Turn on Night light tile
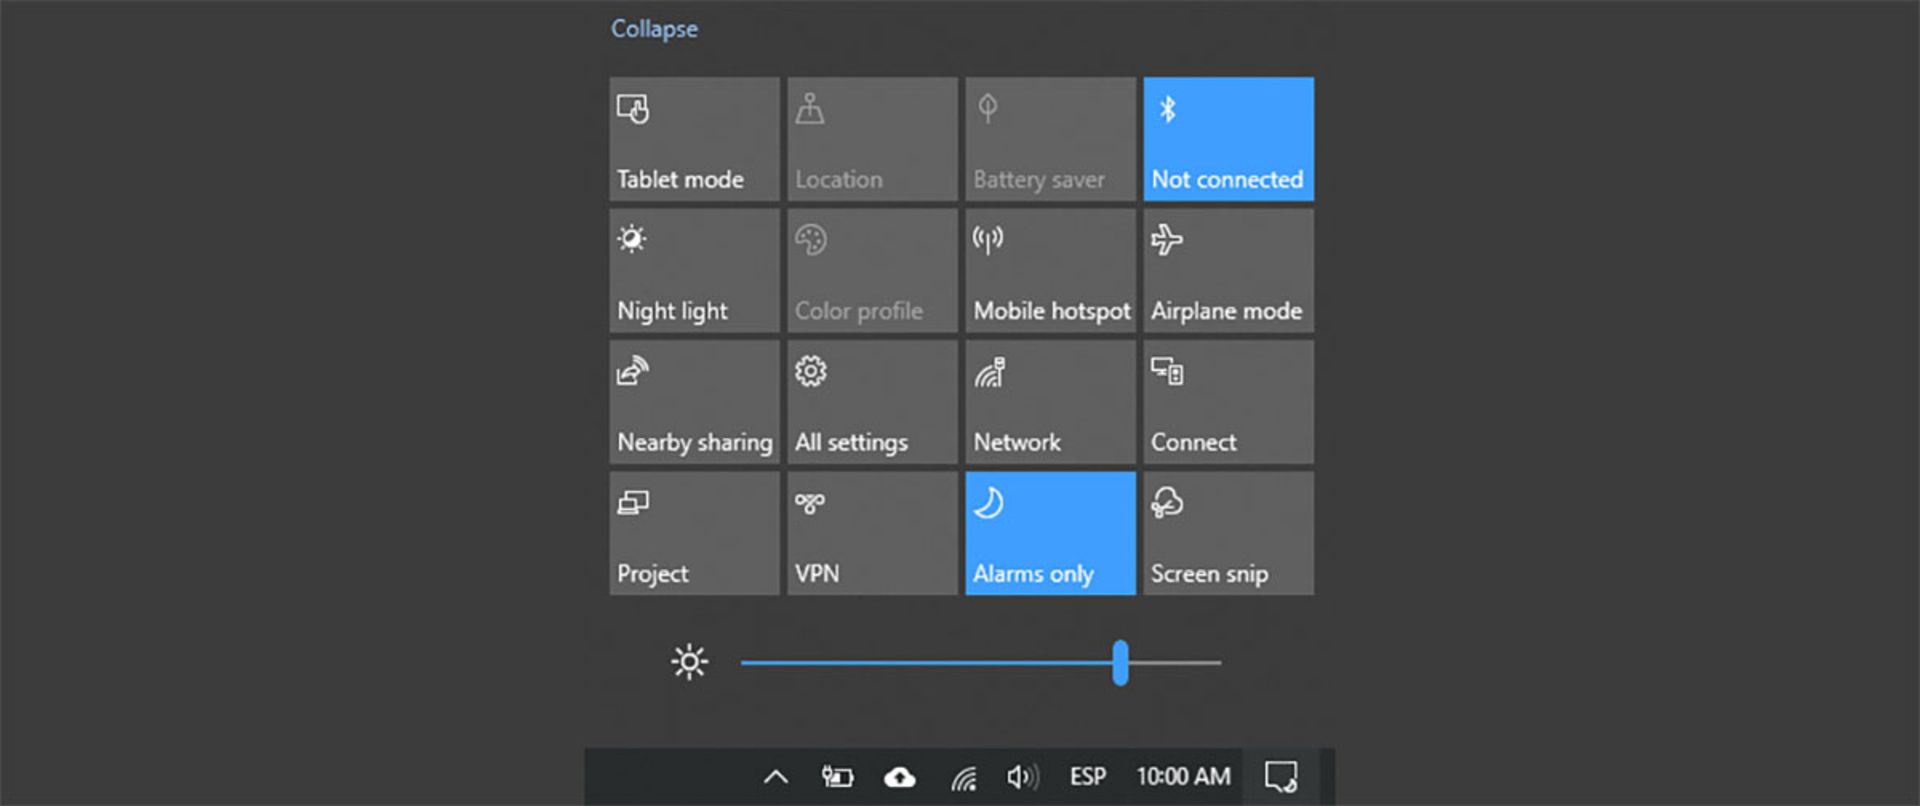The image size is (1920, 806). point(694,270)
